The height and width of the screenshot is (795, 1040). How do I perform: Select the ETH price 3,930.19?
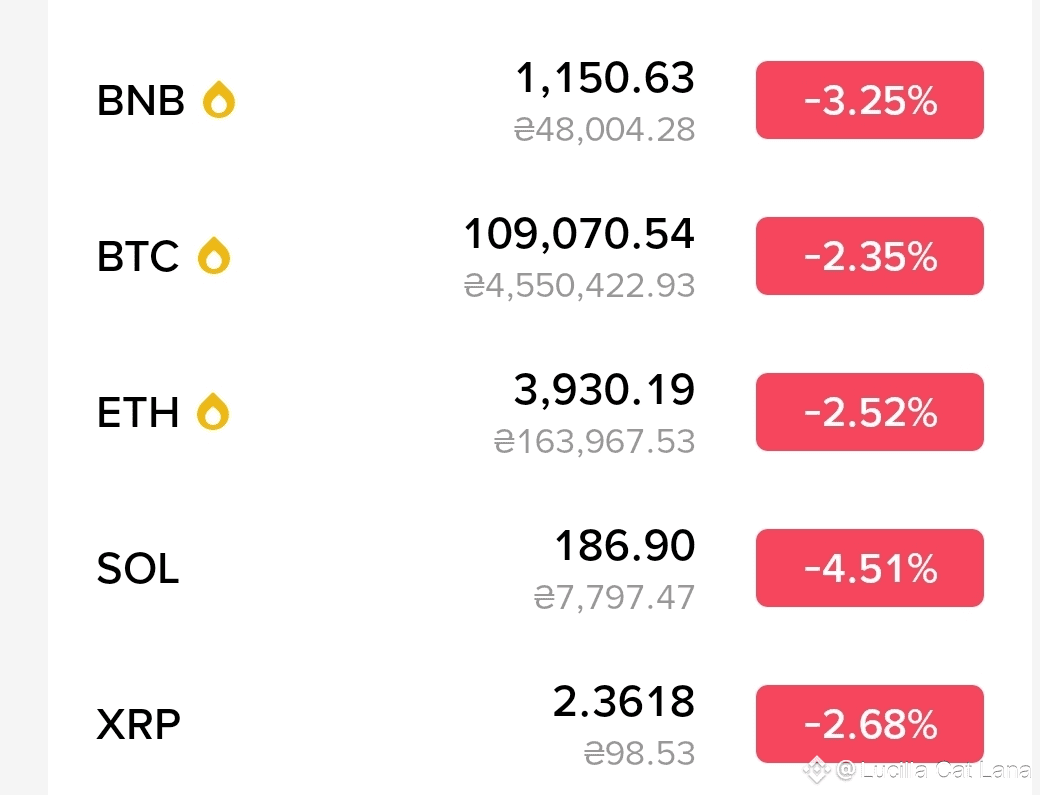[x=604, y=389]
